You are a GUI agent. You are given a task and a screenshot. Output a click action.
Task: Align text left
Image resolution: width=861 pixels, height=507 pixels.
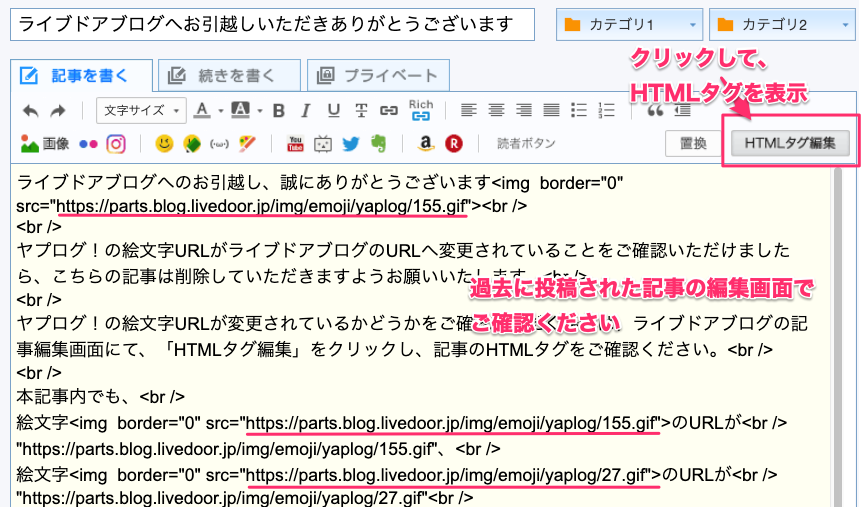tap(468, 110)
